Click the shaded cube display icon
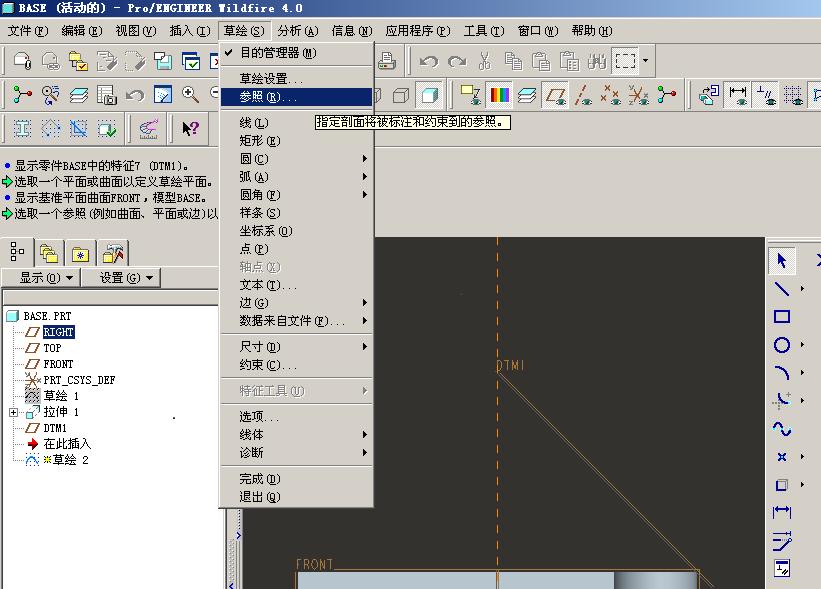The image size is (821, 589). tap(429, 95)
